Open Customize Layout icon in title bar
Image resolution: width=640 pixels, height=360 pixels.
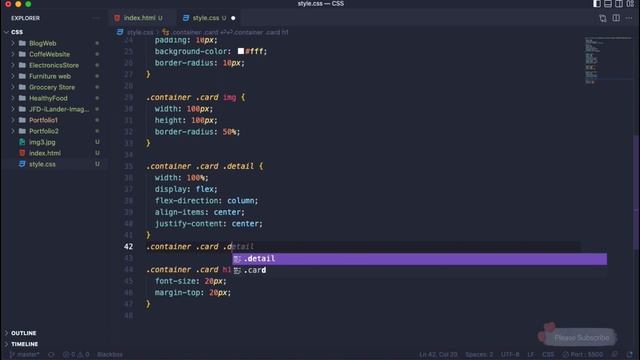pos(630,4)
